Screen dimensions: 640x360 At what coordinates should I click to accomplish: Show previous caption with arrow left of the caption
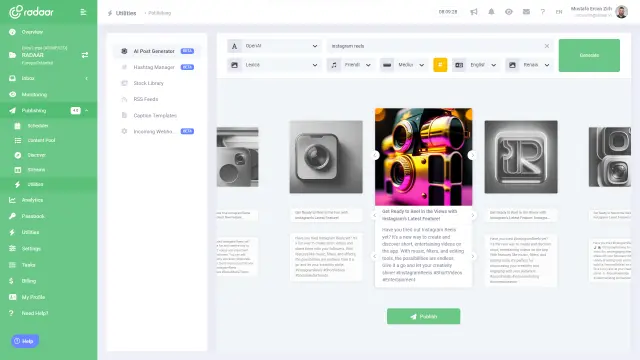pos(375,256)
